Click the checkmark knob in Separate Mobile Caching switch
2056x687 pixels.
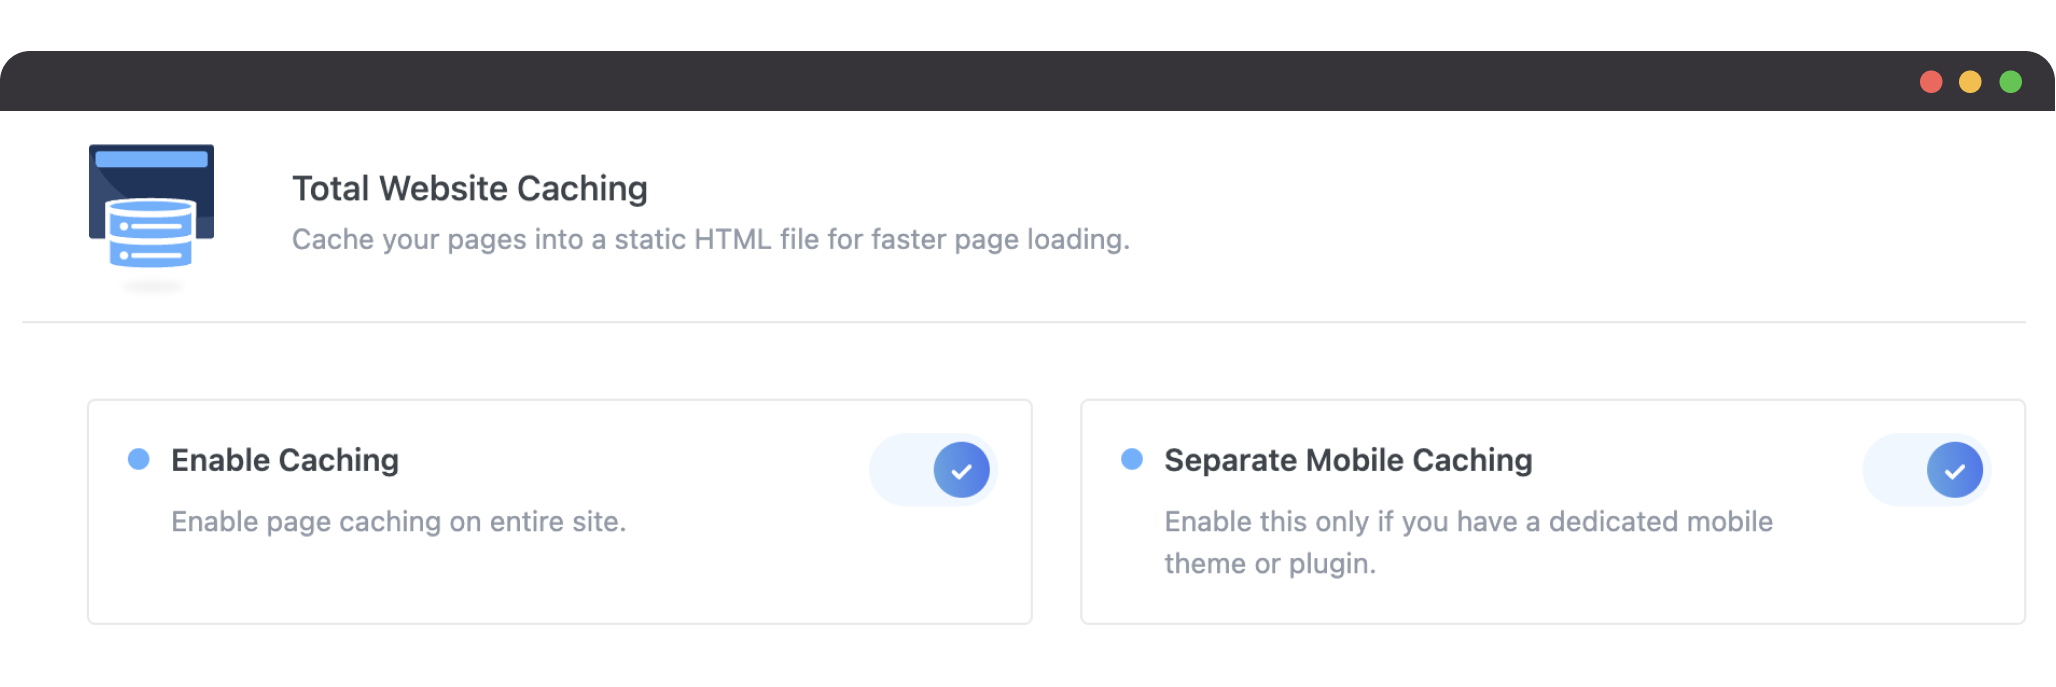[x=1955, y=470]
